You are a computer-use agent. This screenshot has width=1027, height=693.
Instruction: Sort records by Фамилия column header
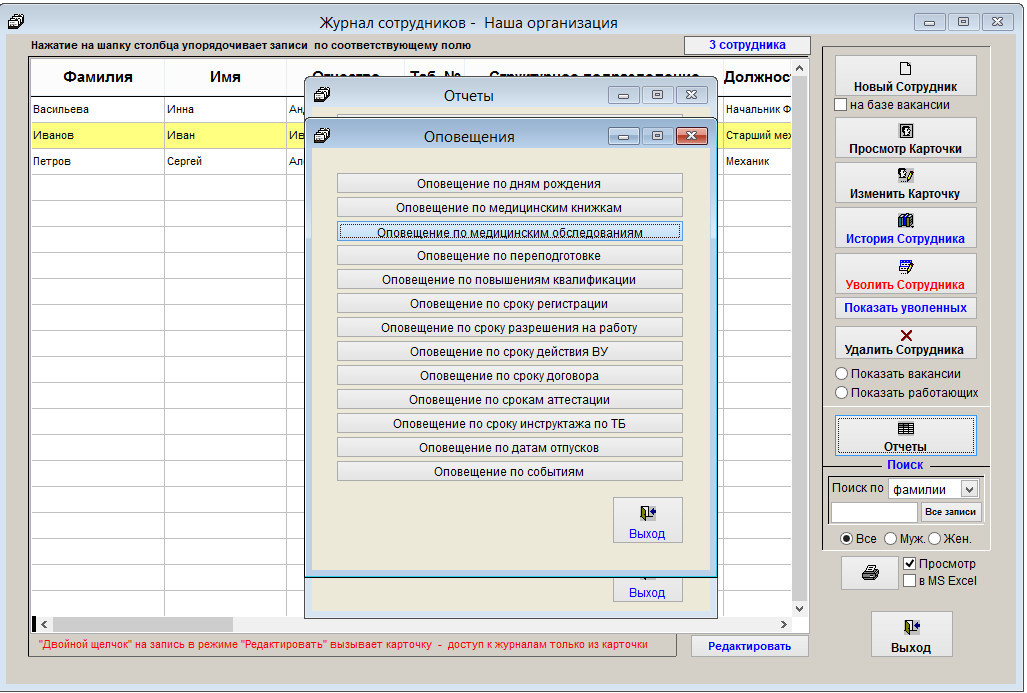[97, 77]
